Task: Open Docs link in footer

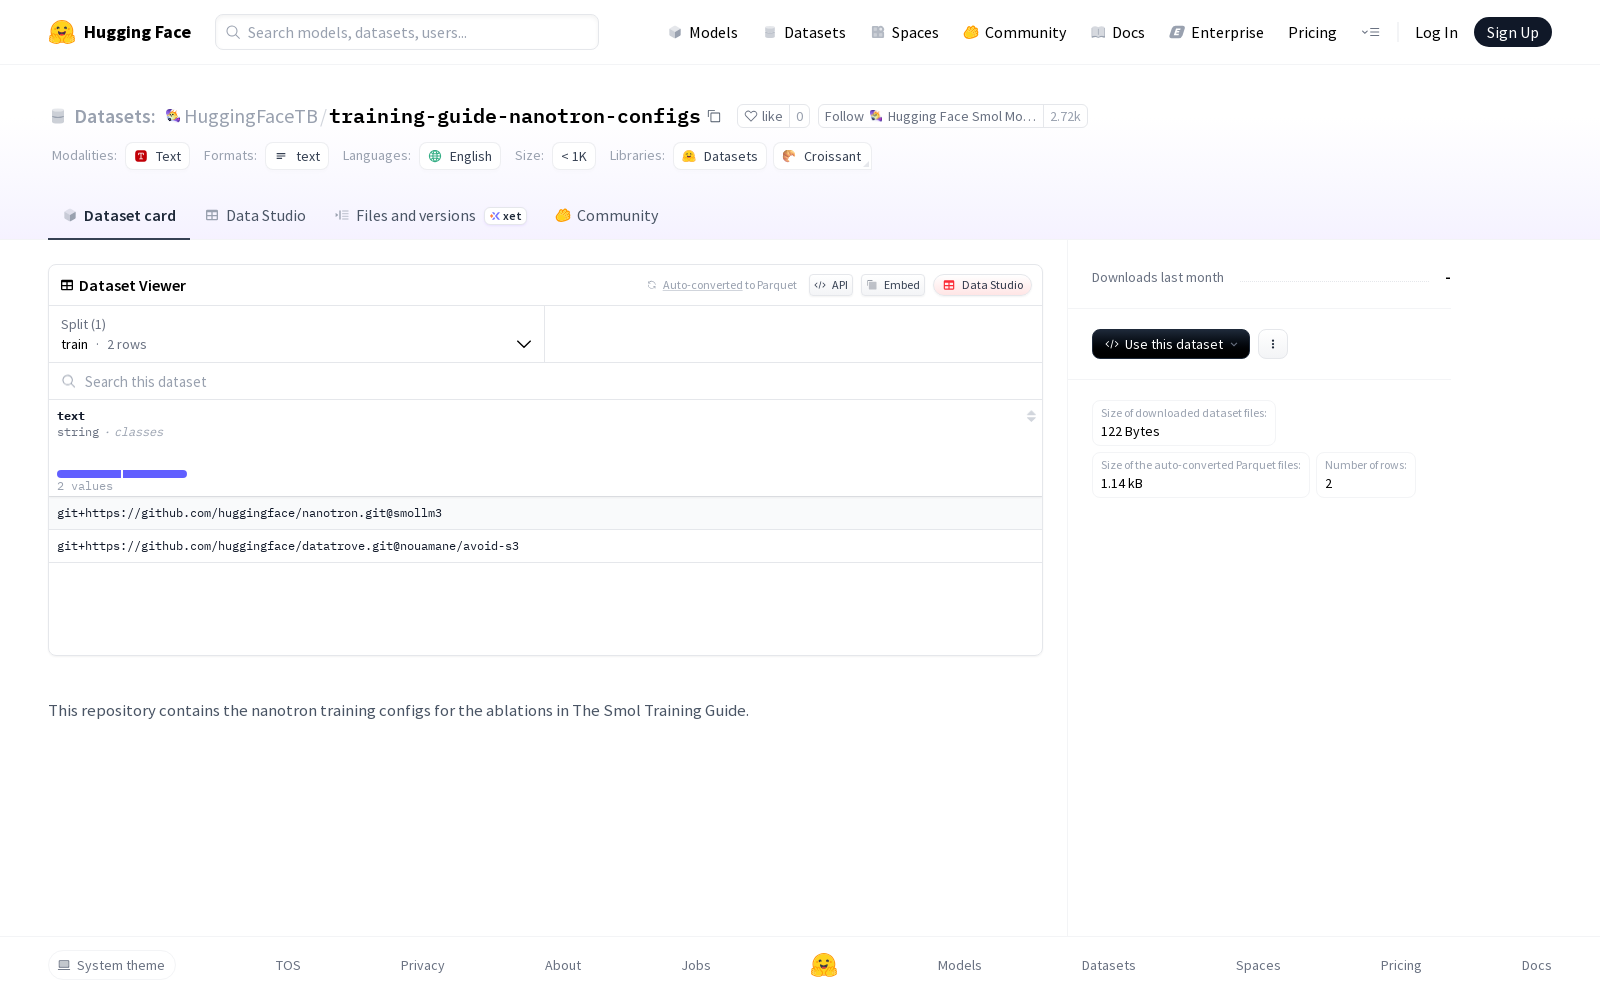Action: tap(1536, 965)
